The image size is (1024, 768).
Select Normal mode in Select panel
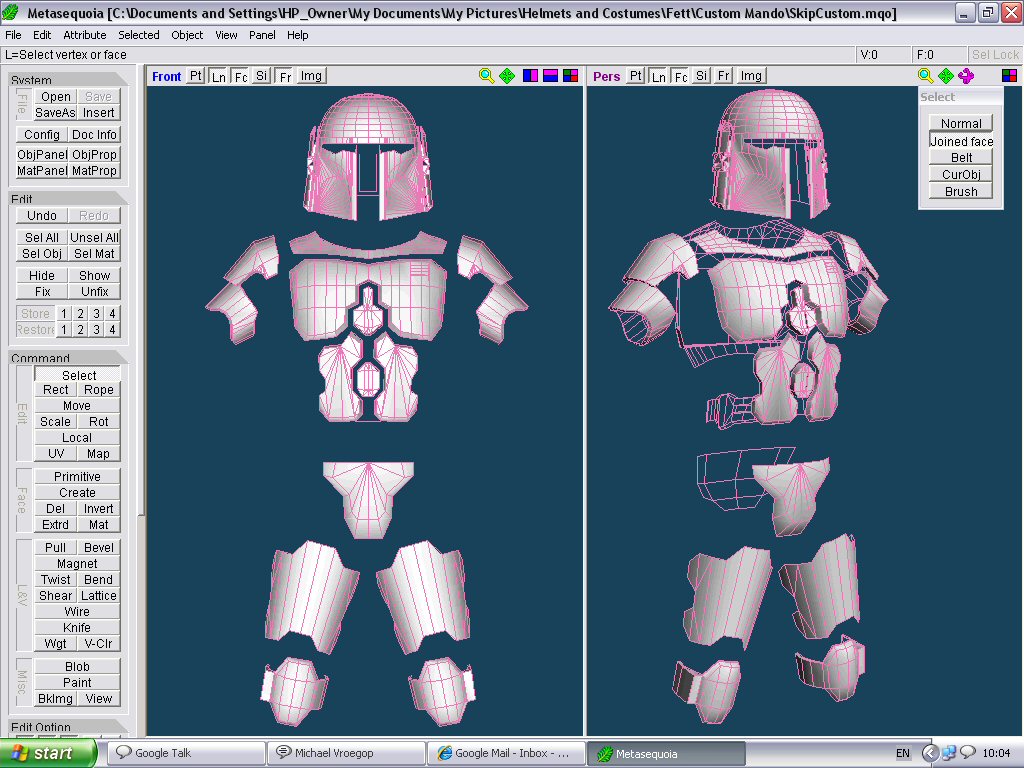point(961,123)
